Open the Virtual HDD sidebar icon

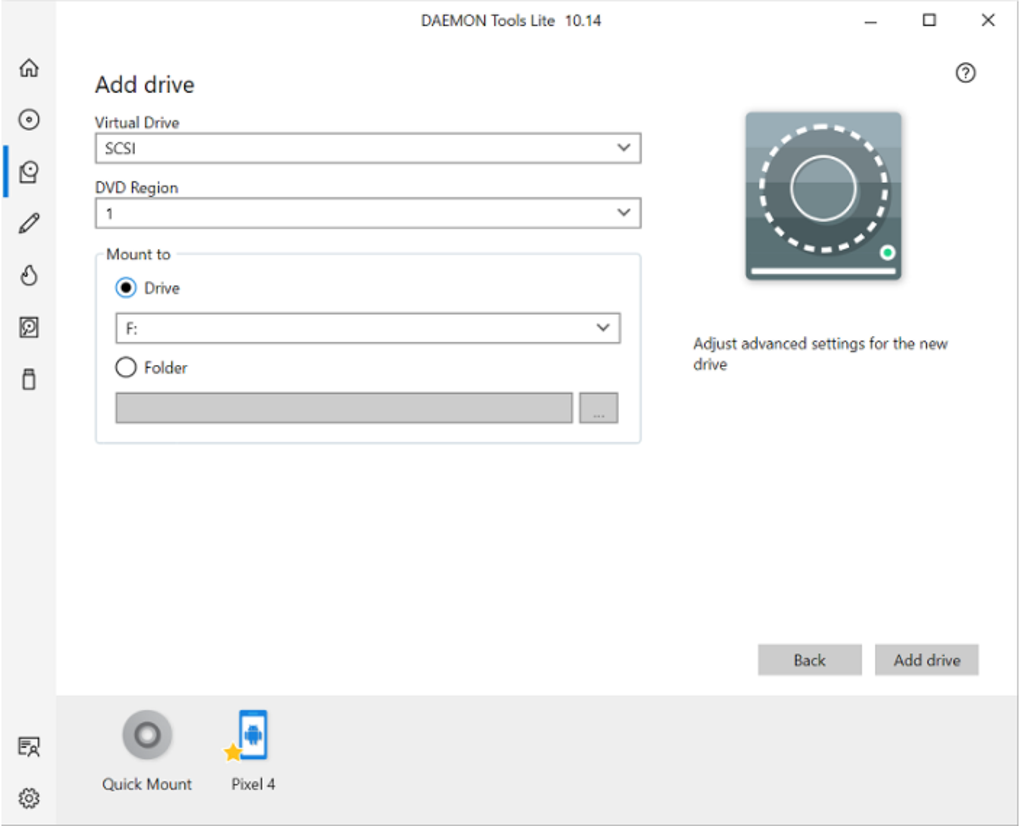point(29,328)
